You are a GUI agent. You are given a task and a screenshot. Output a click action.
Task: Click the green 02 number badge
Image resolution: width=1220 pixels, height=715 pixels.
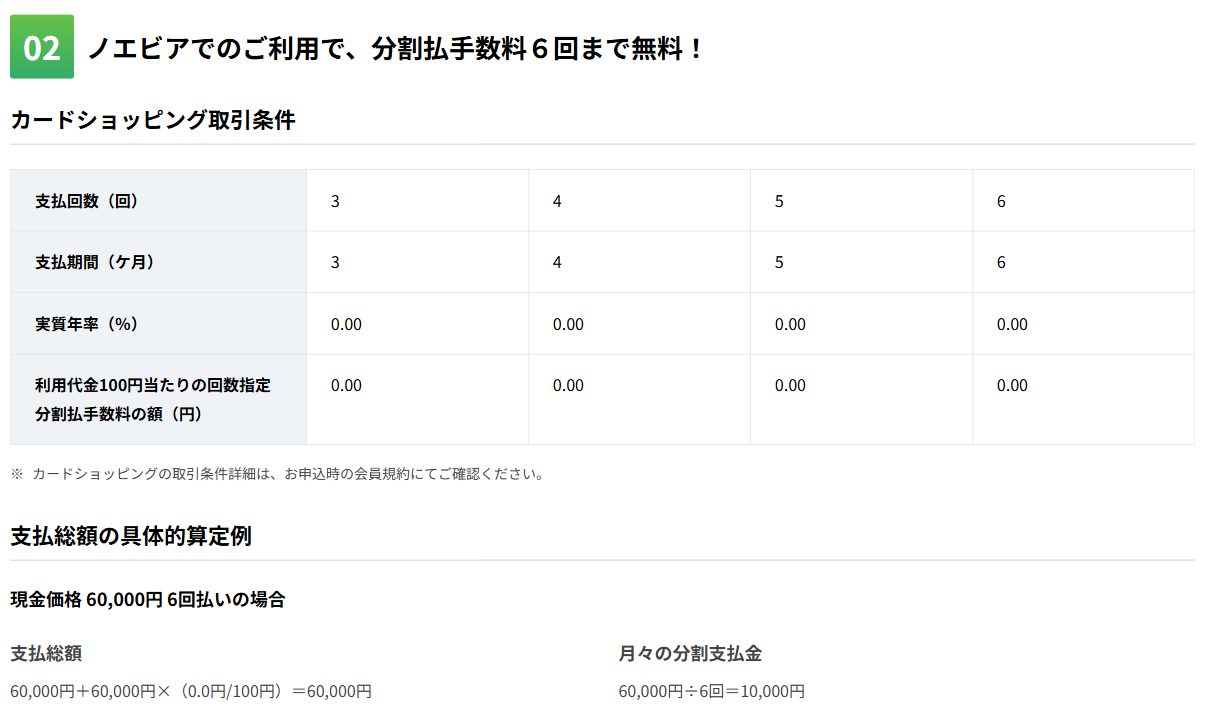[42, 47]
